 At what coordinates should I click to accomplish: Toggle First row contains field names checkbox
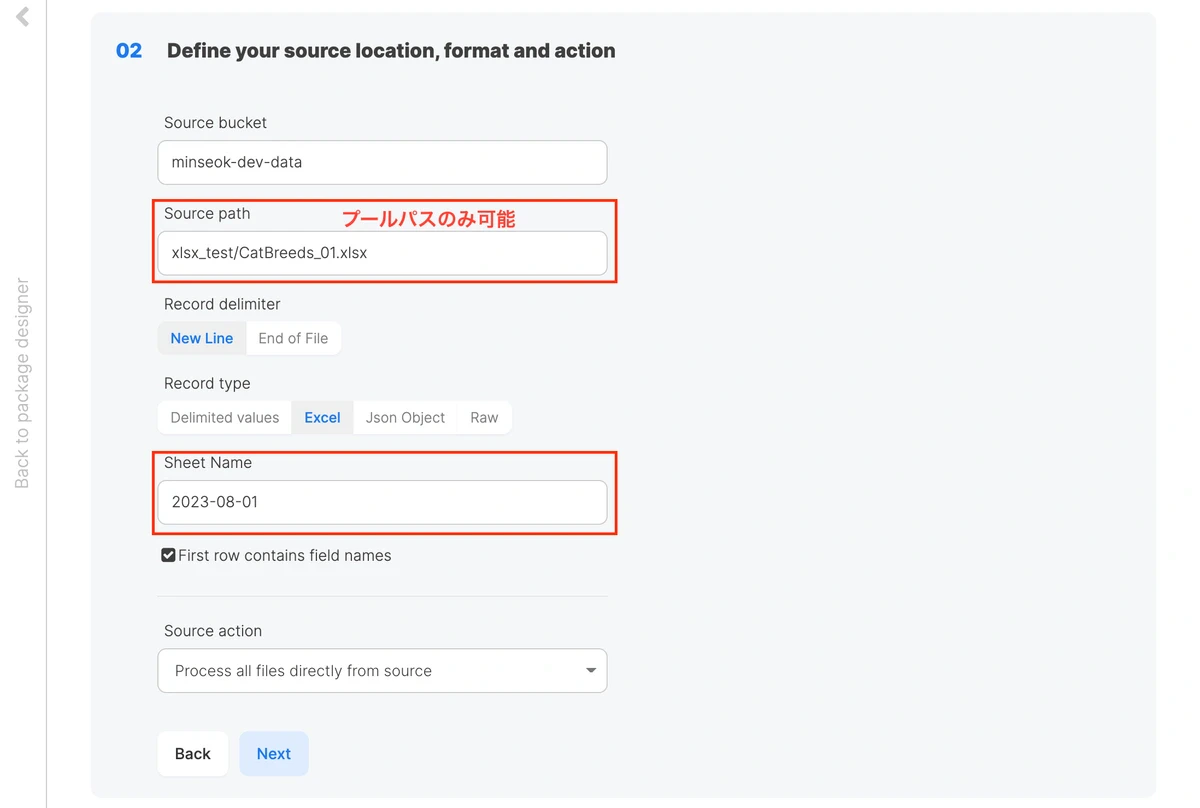168,555
